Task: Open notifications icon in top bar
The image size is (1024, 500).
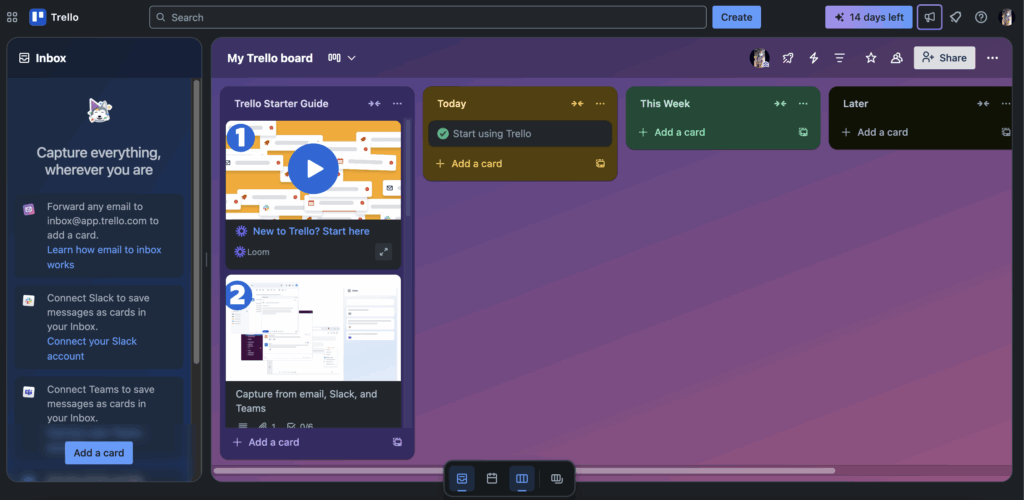Action: (956, 18)
